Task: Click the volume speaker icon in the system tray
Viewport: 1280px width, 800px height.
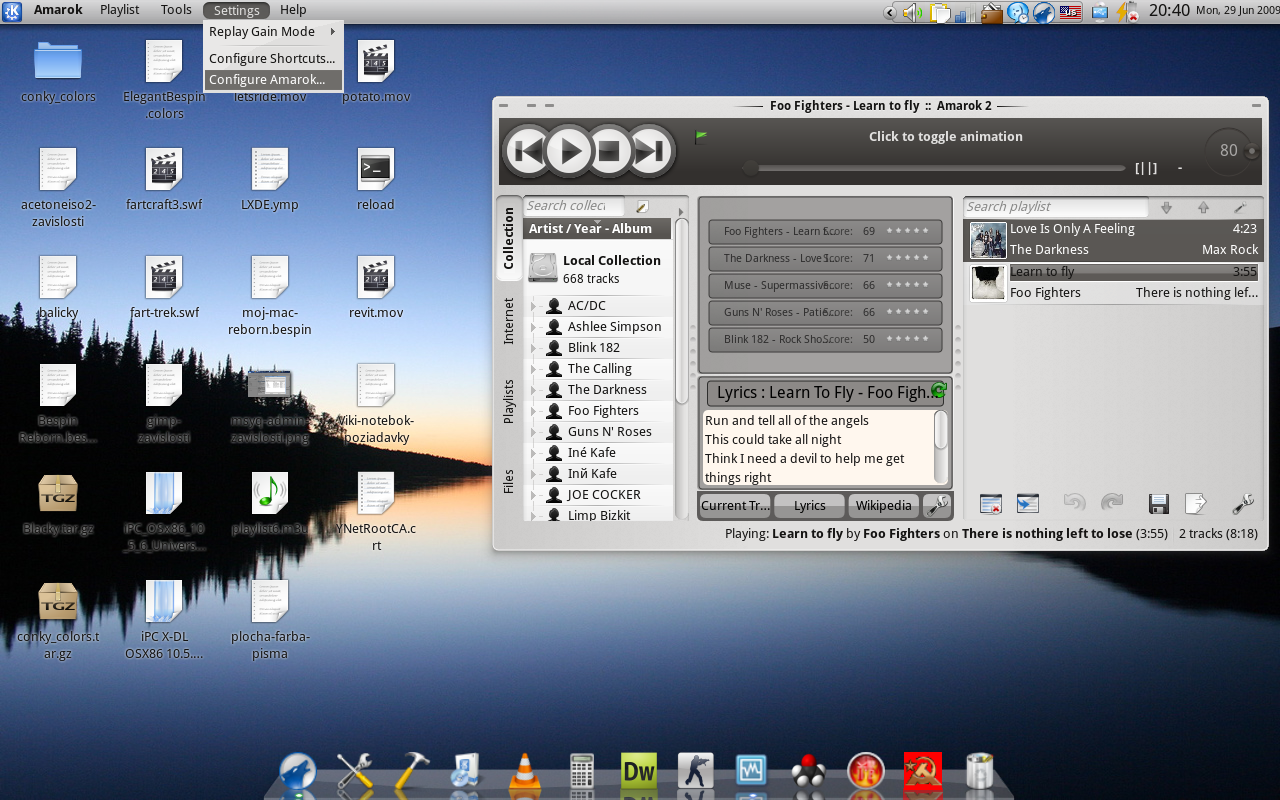Action: click(x=912, y=12)
